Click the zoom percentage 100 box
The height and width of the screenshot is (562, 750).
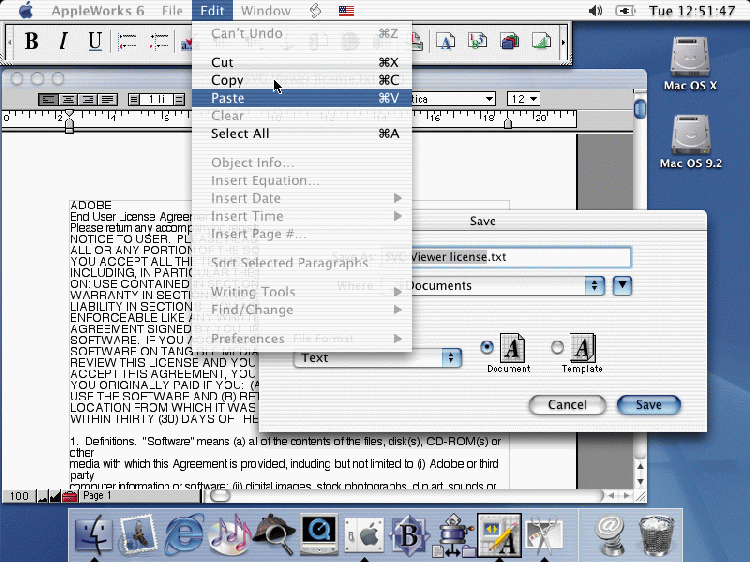coord(19,496)
